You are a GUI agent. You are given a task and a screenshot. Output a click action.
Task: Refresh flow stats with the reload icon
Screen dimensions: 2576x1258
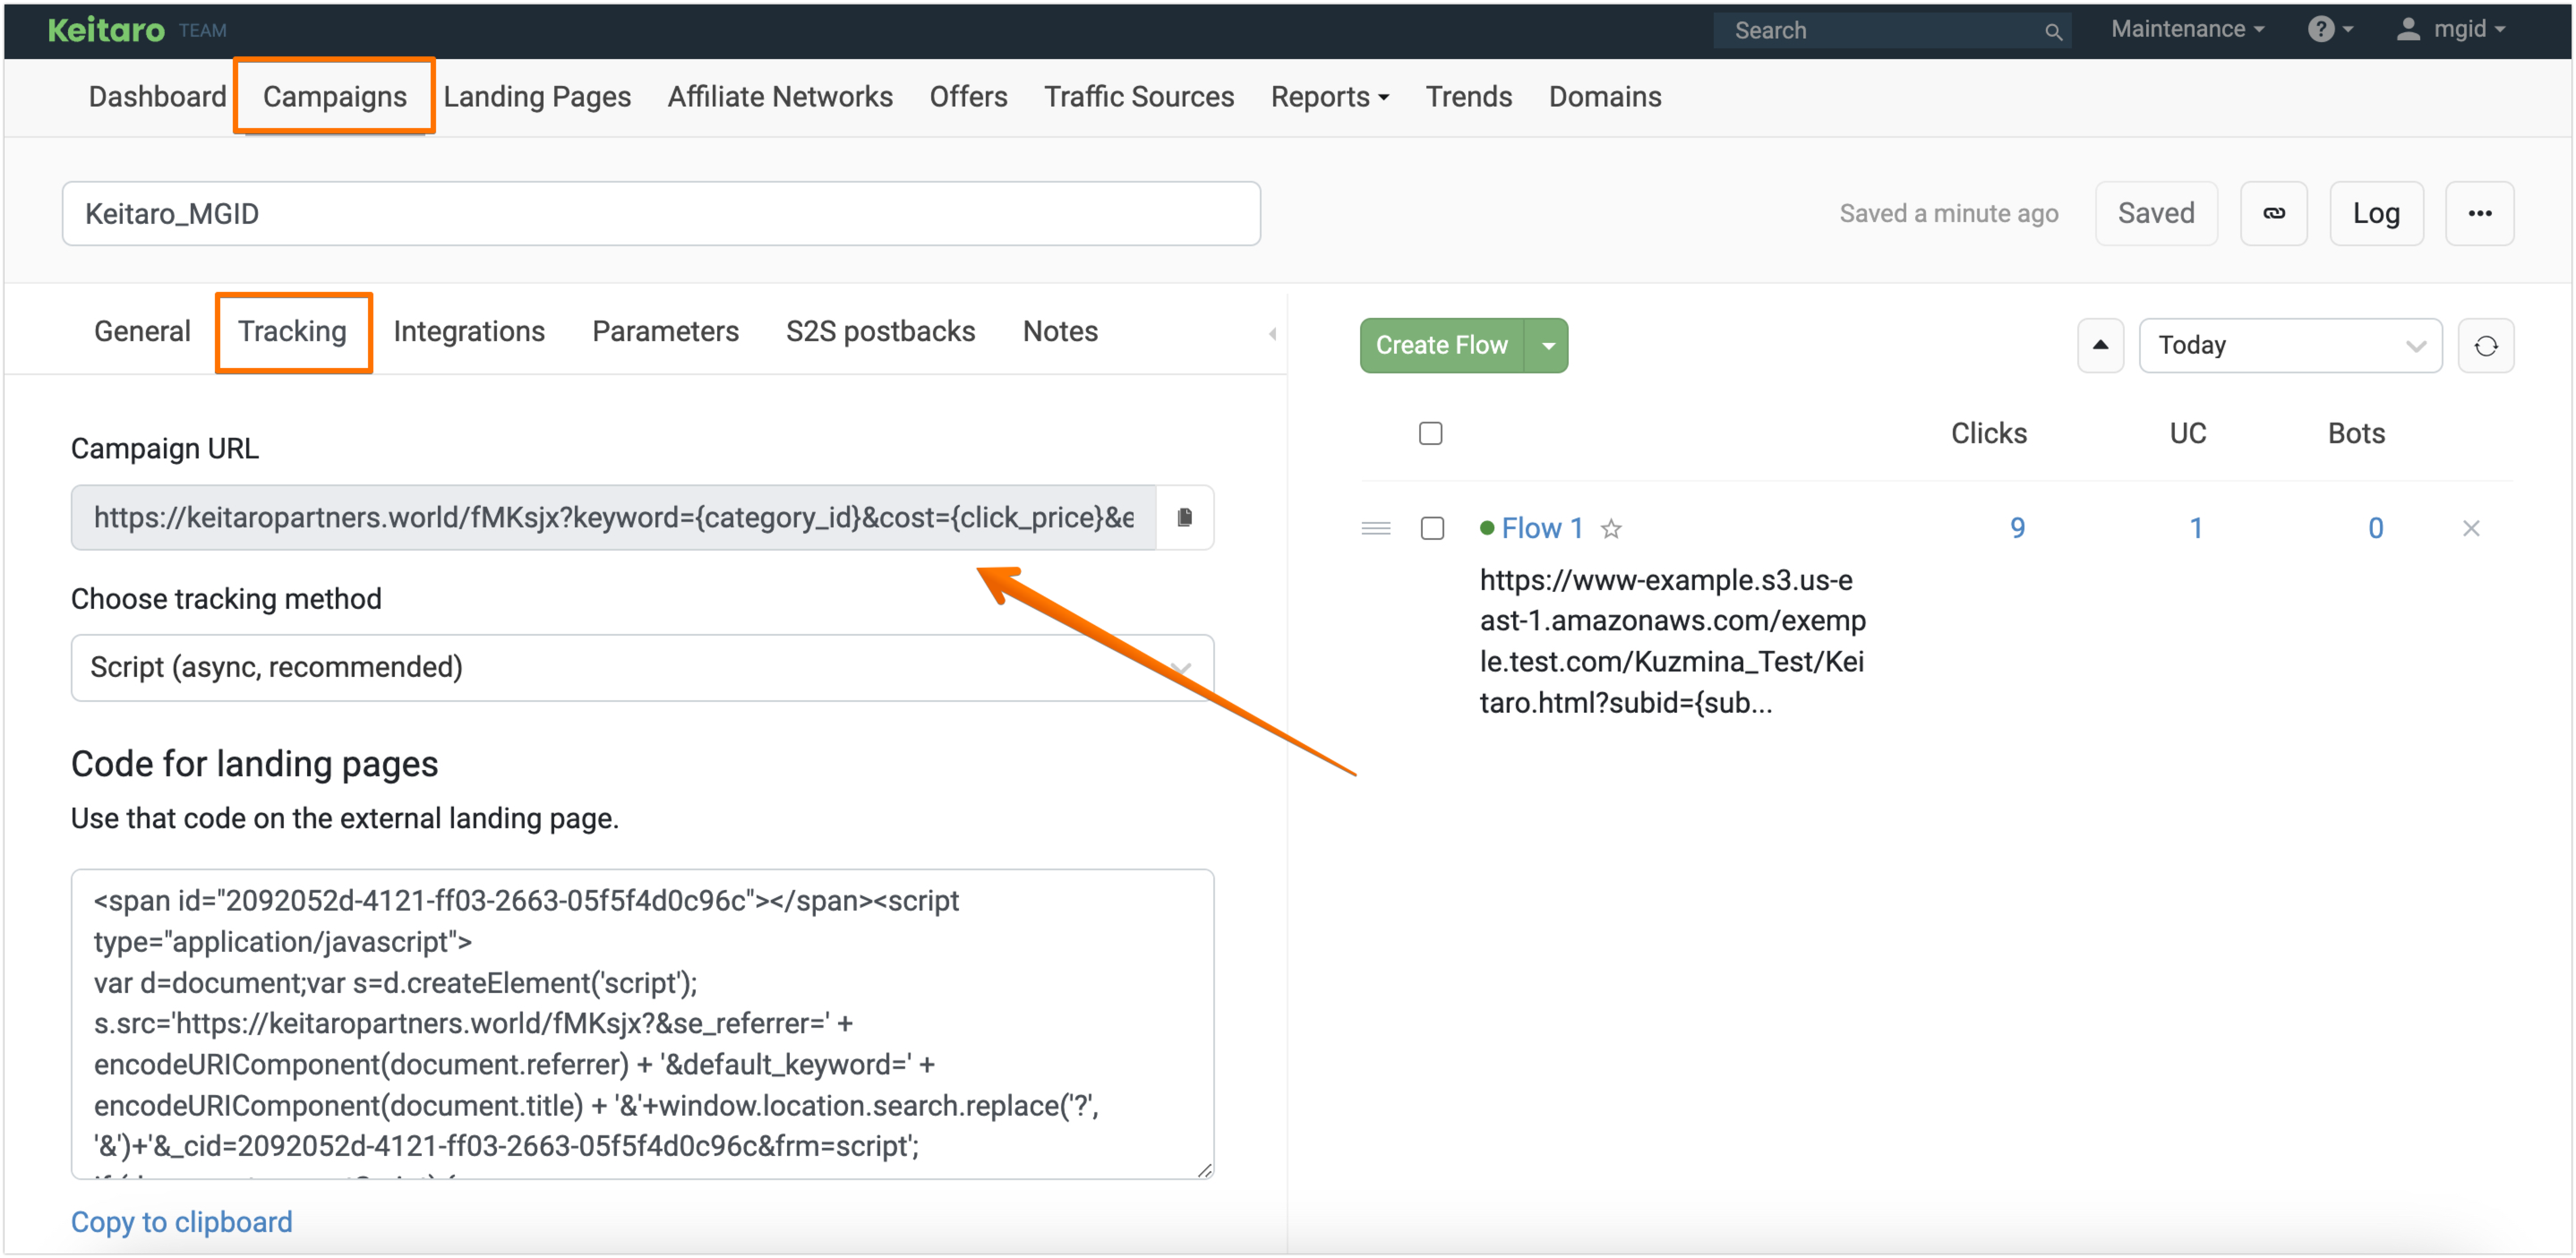[2485, 346]
